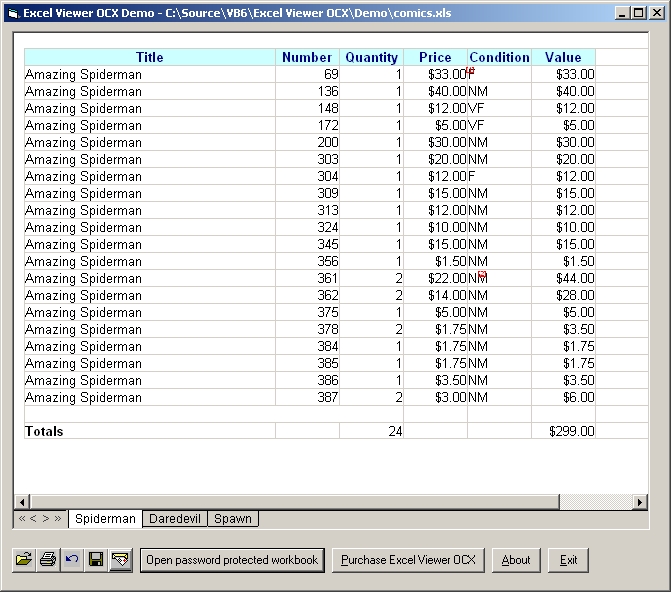The height and width of the screenshot is (592, 671).
Task: Select the Title column header
Action: click(x=150, y=57)
